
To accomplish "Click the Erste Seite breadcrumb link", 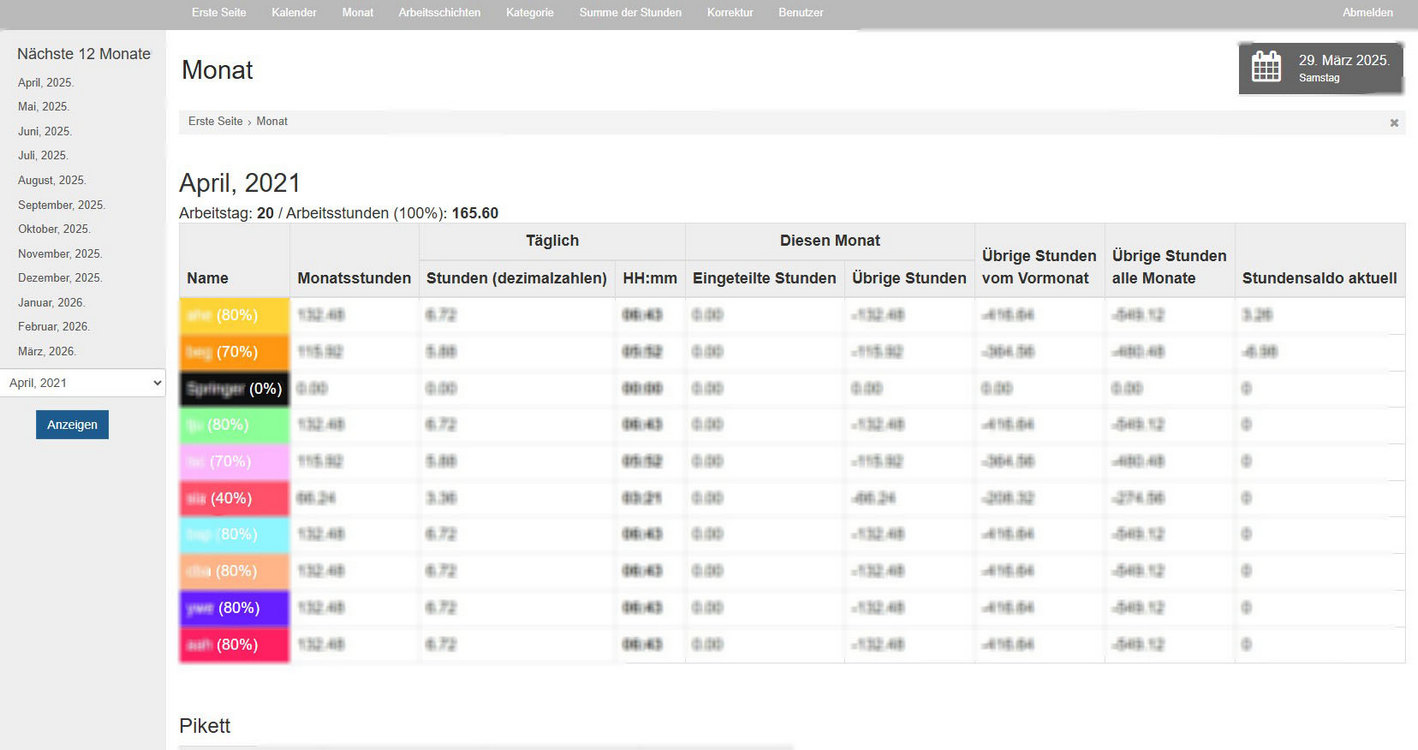I will point(215,121).
